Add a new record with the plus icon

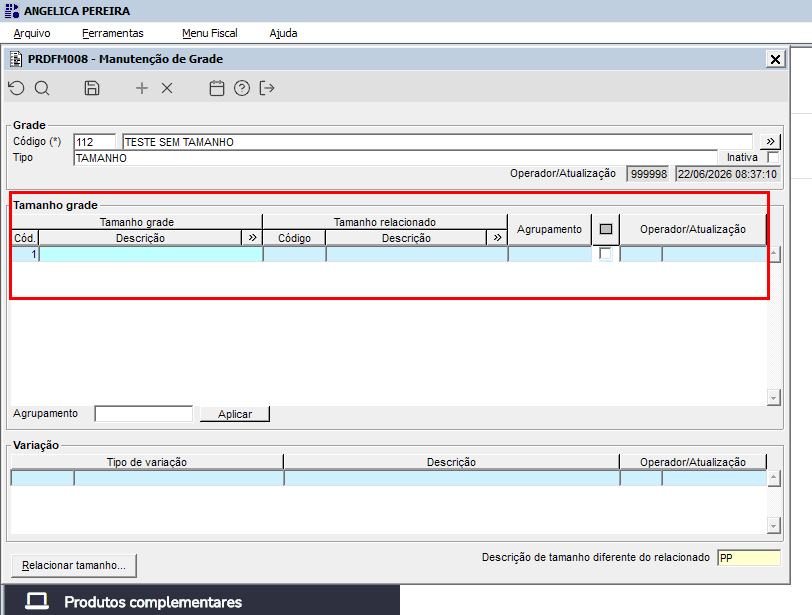click(x=141, y=88)
